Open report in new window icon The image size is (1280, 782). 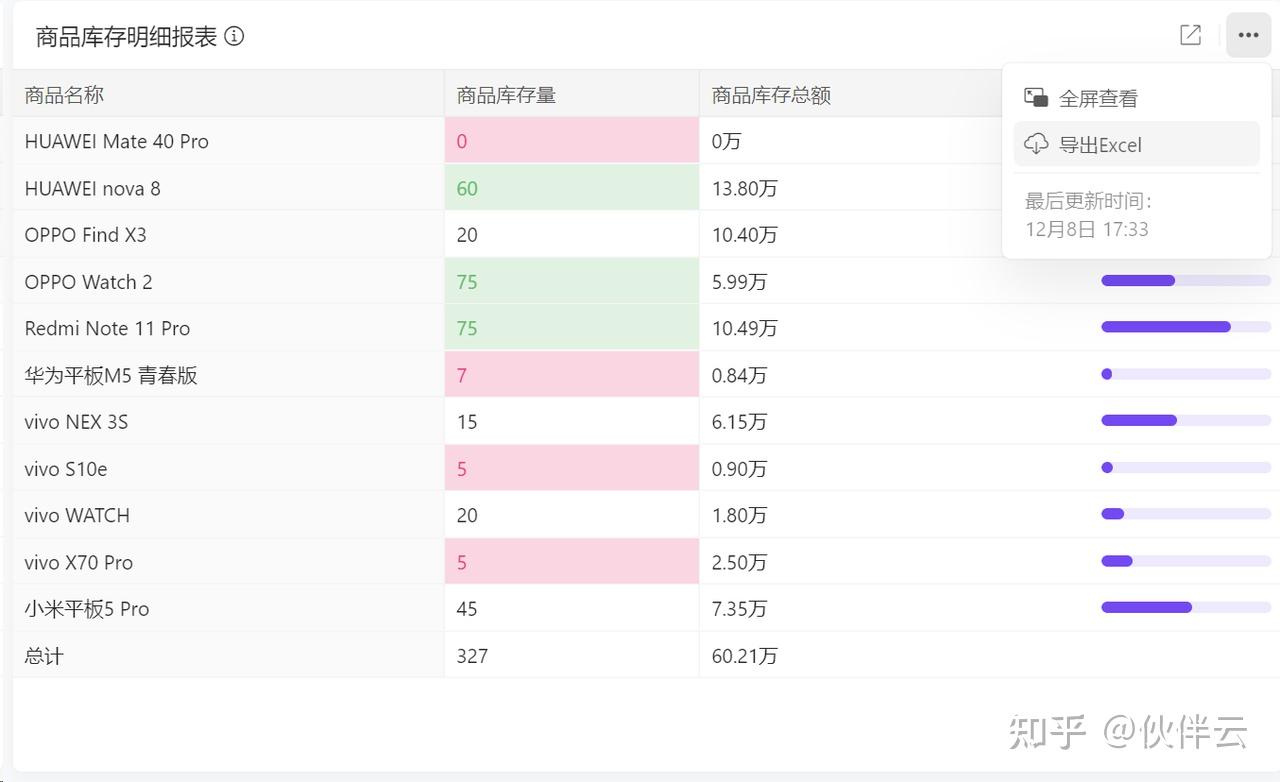1190,36
